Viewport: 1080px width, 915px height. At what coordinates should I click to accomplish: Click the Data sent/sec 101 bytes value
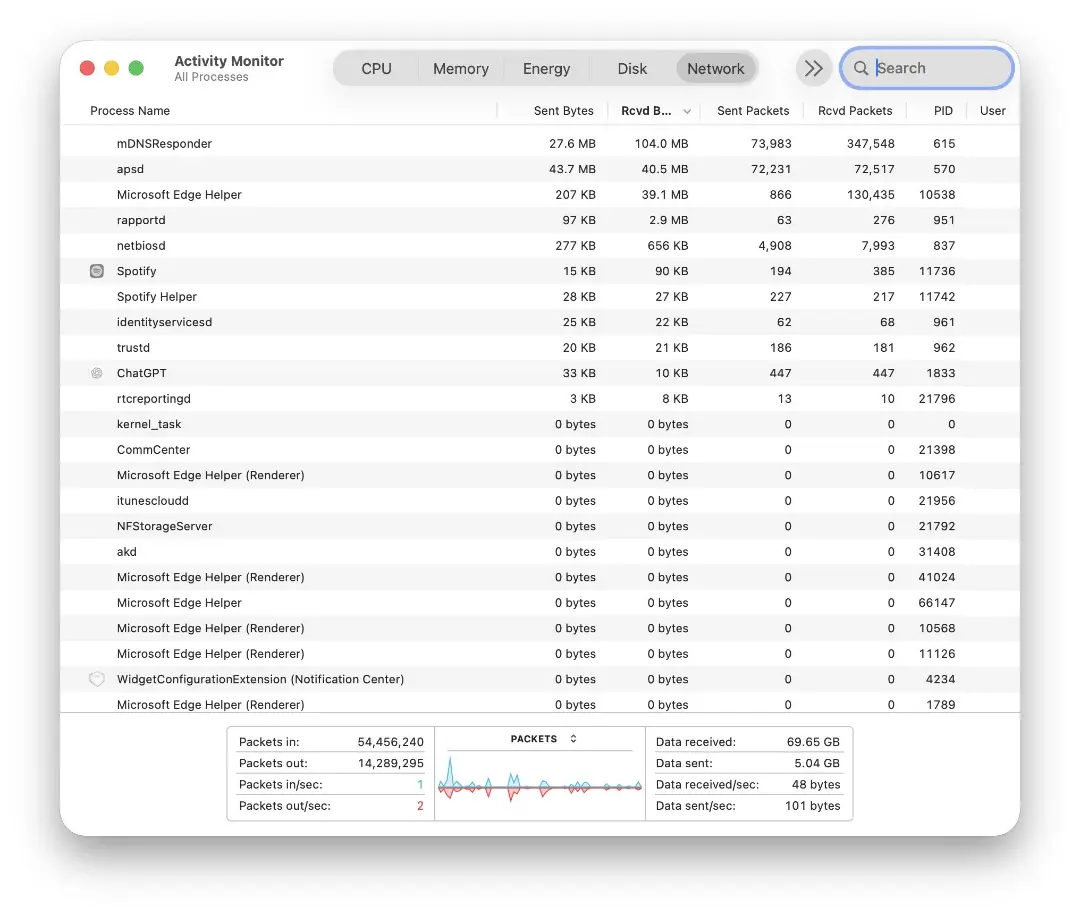pyautogui.click(x=813, y=805)
